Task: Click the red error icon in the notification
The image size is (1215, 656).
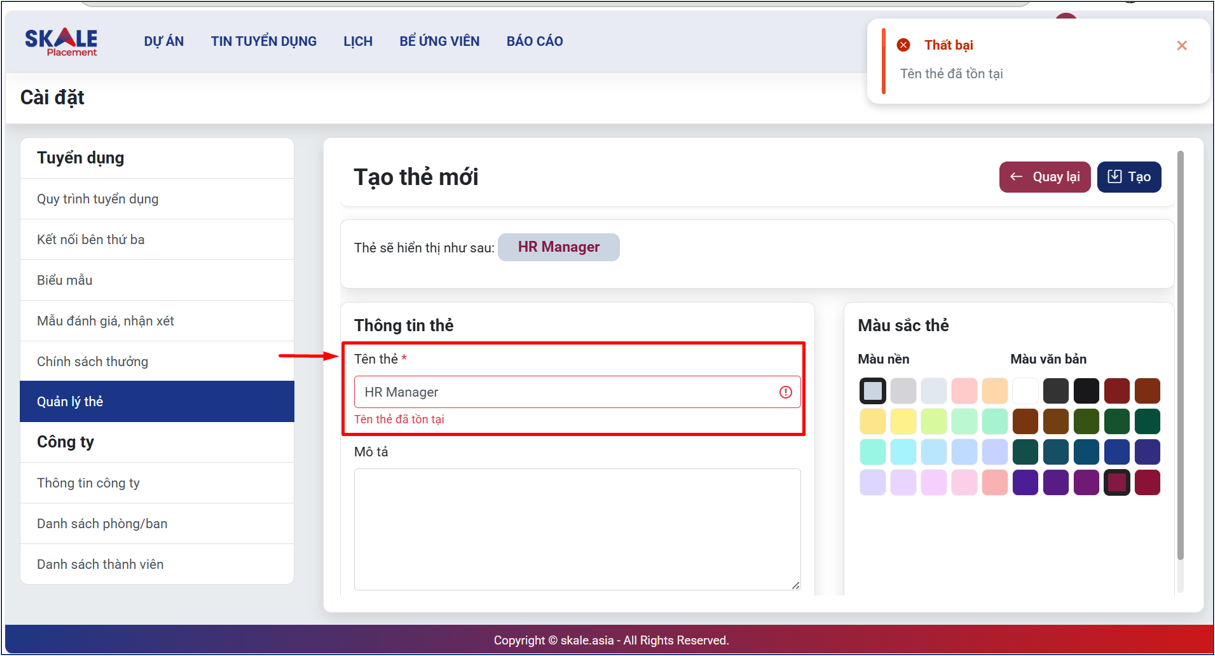Action: 903,45
